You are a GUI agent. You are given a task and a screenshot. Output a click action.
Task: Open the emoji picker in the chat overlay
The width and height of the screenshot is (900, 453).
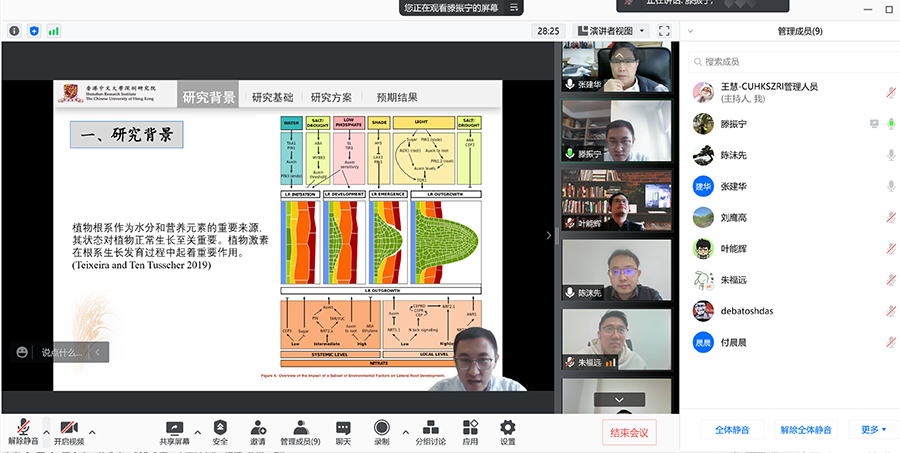click(22, 353)
